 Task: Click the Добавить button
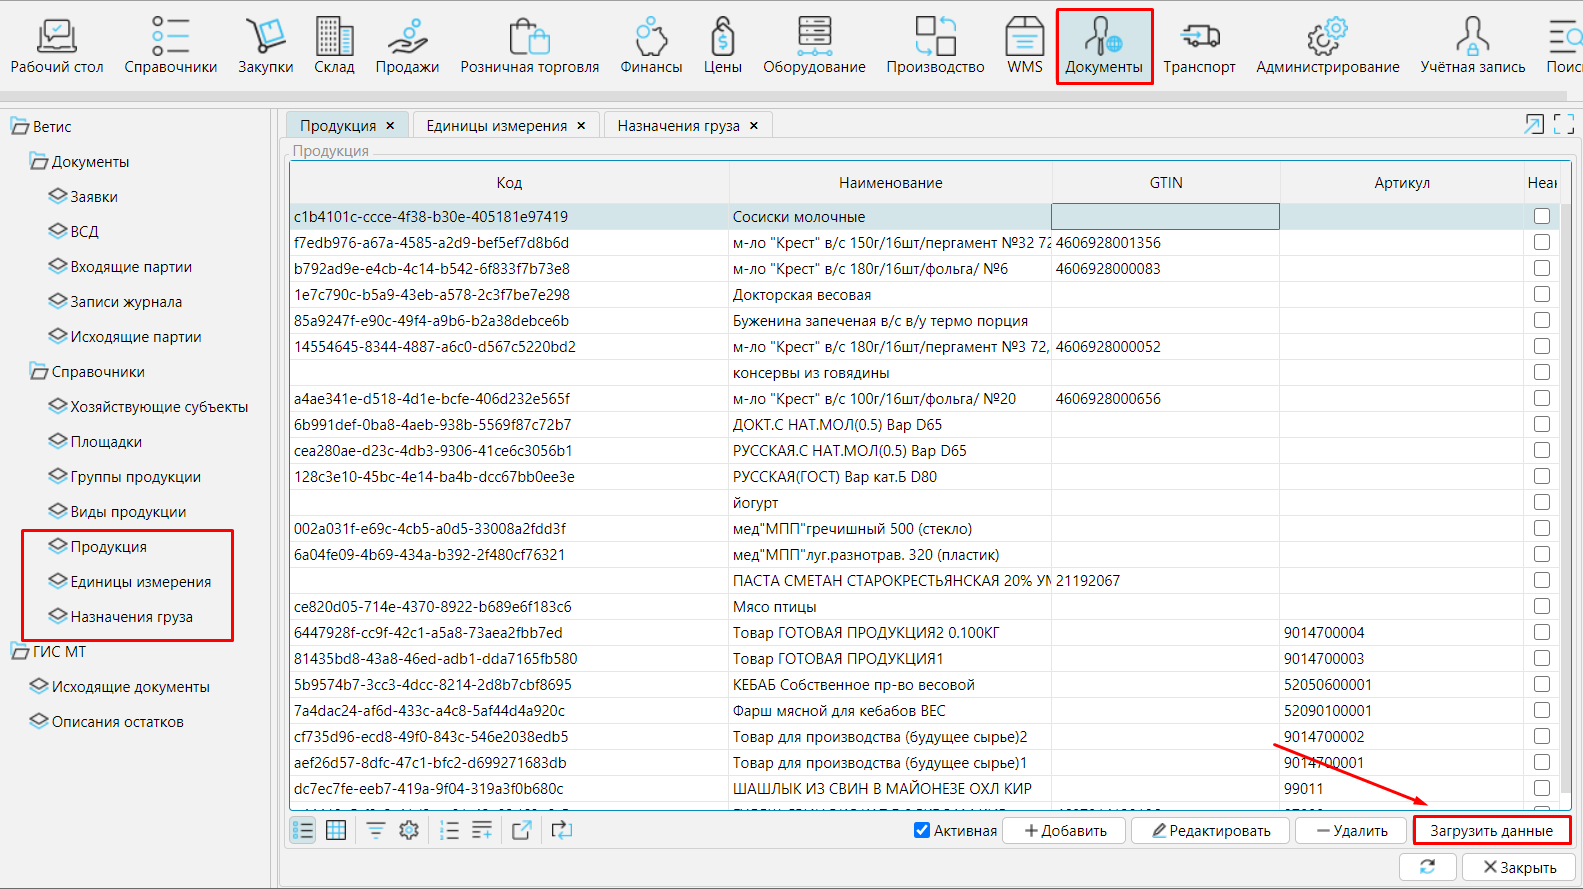tap(1065, 830)
